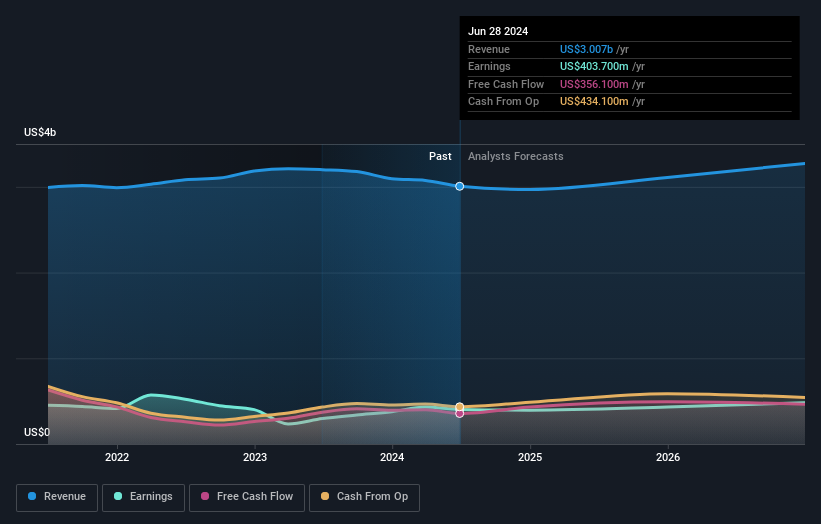Click the Cash From Op label in tooltip
821x524 pixels.
503,102
